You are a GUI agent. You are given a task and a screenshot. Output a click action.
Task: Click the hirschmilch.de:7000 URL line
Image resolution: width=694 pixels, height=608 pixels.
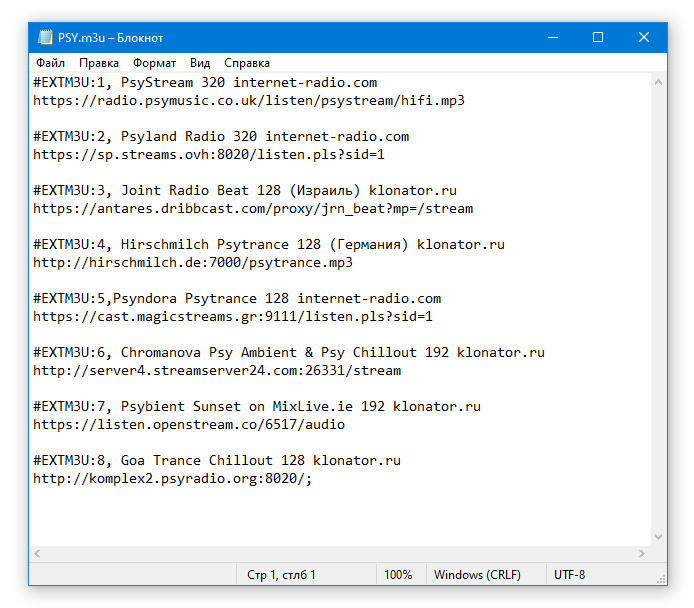193,262
